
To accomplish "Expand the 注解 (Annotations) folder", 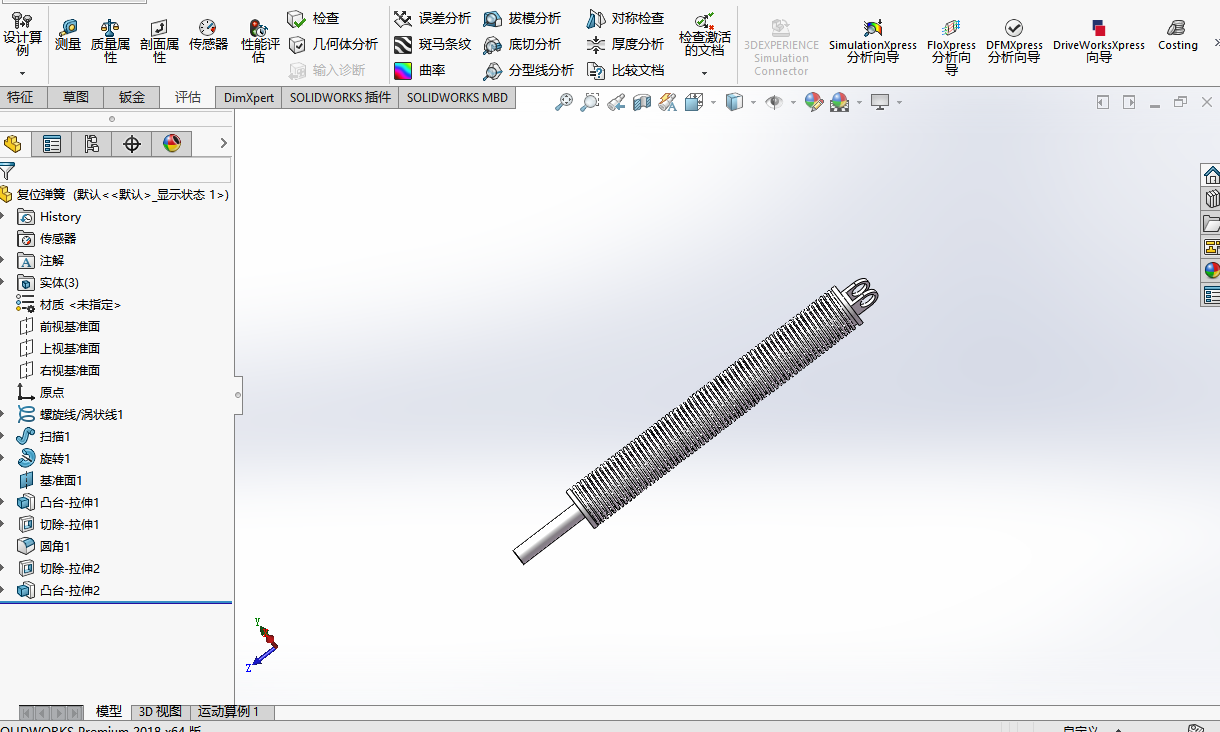I will click(x=3, y=261).
